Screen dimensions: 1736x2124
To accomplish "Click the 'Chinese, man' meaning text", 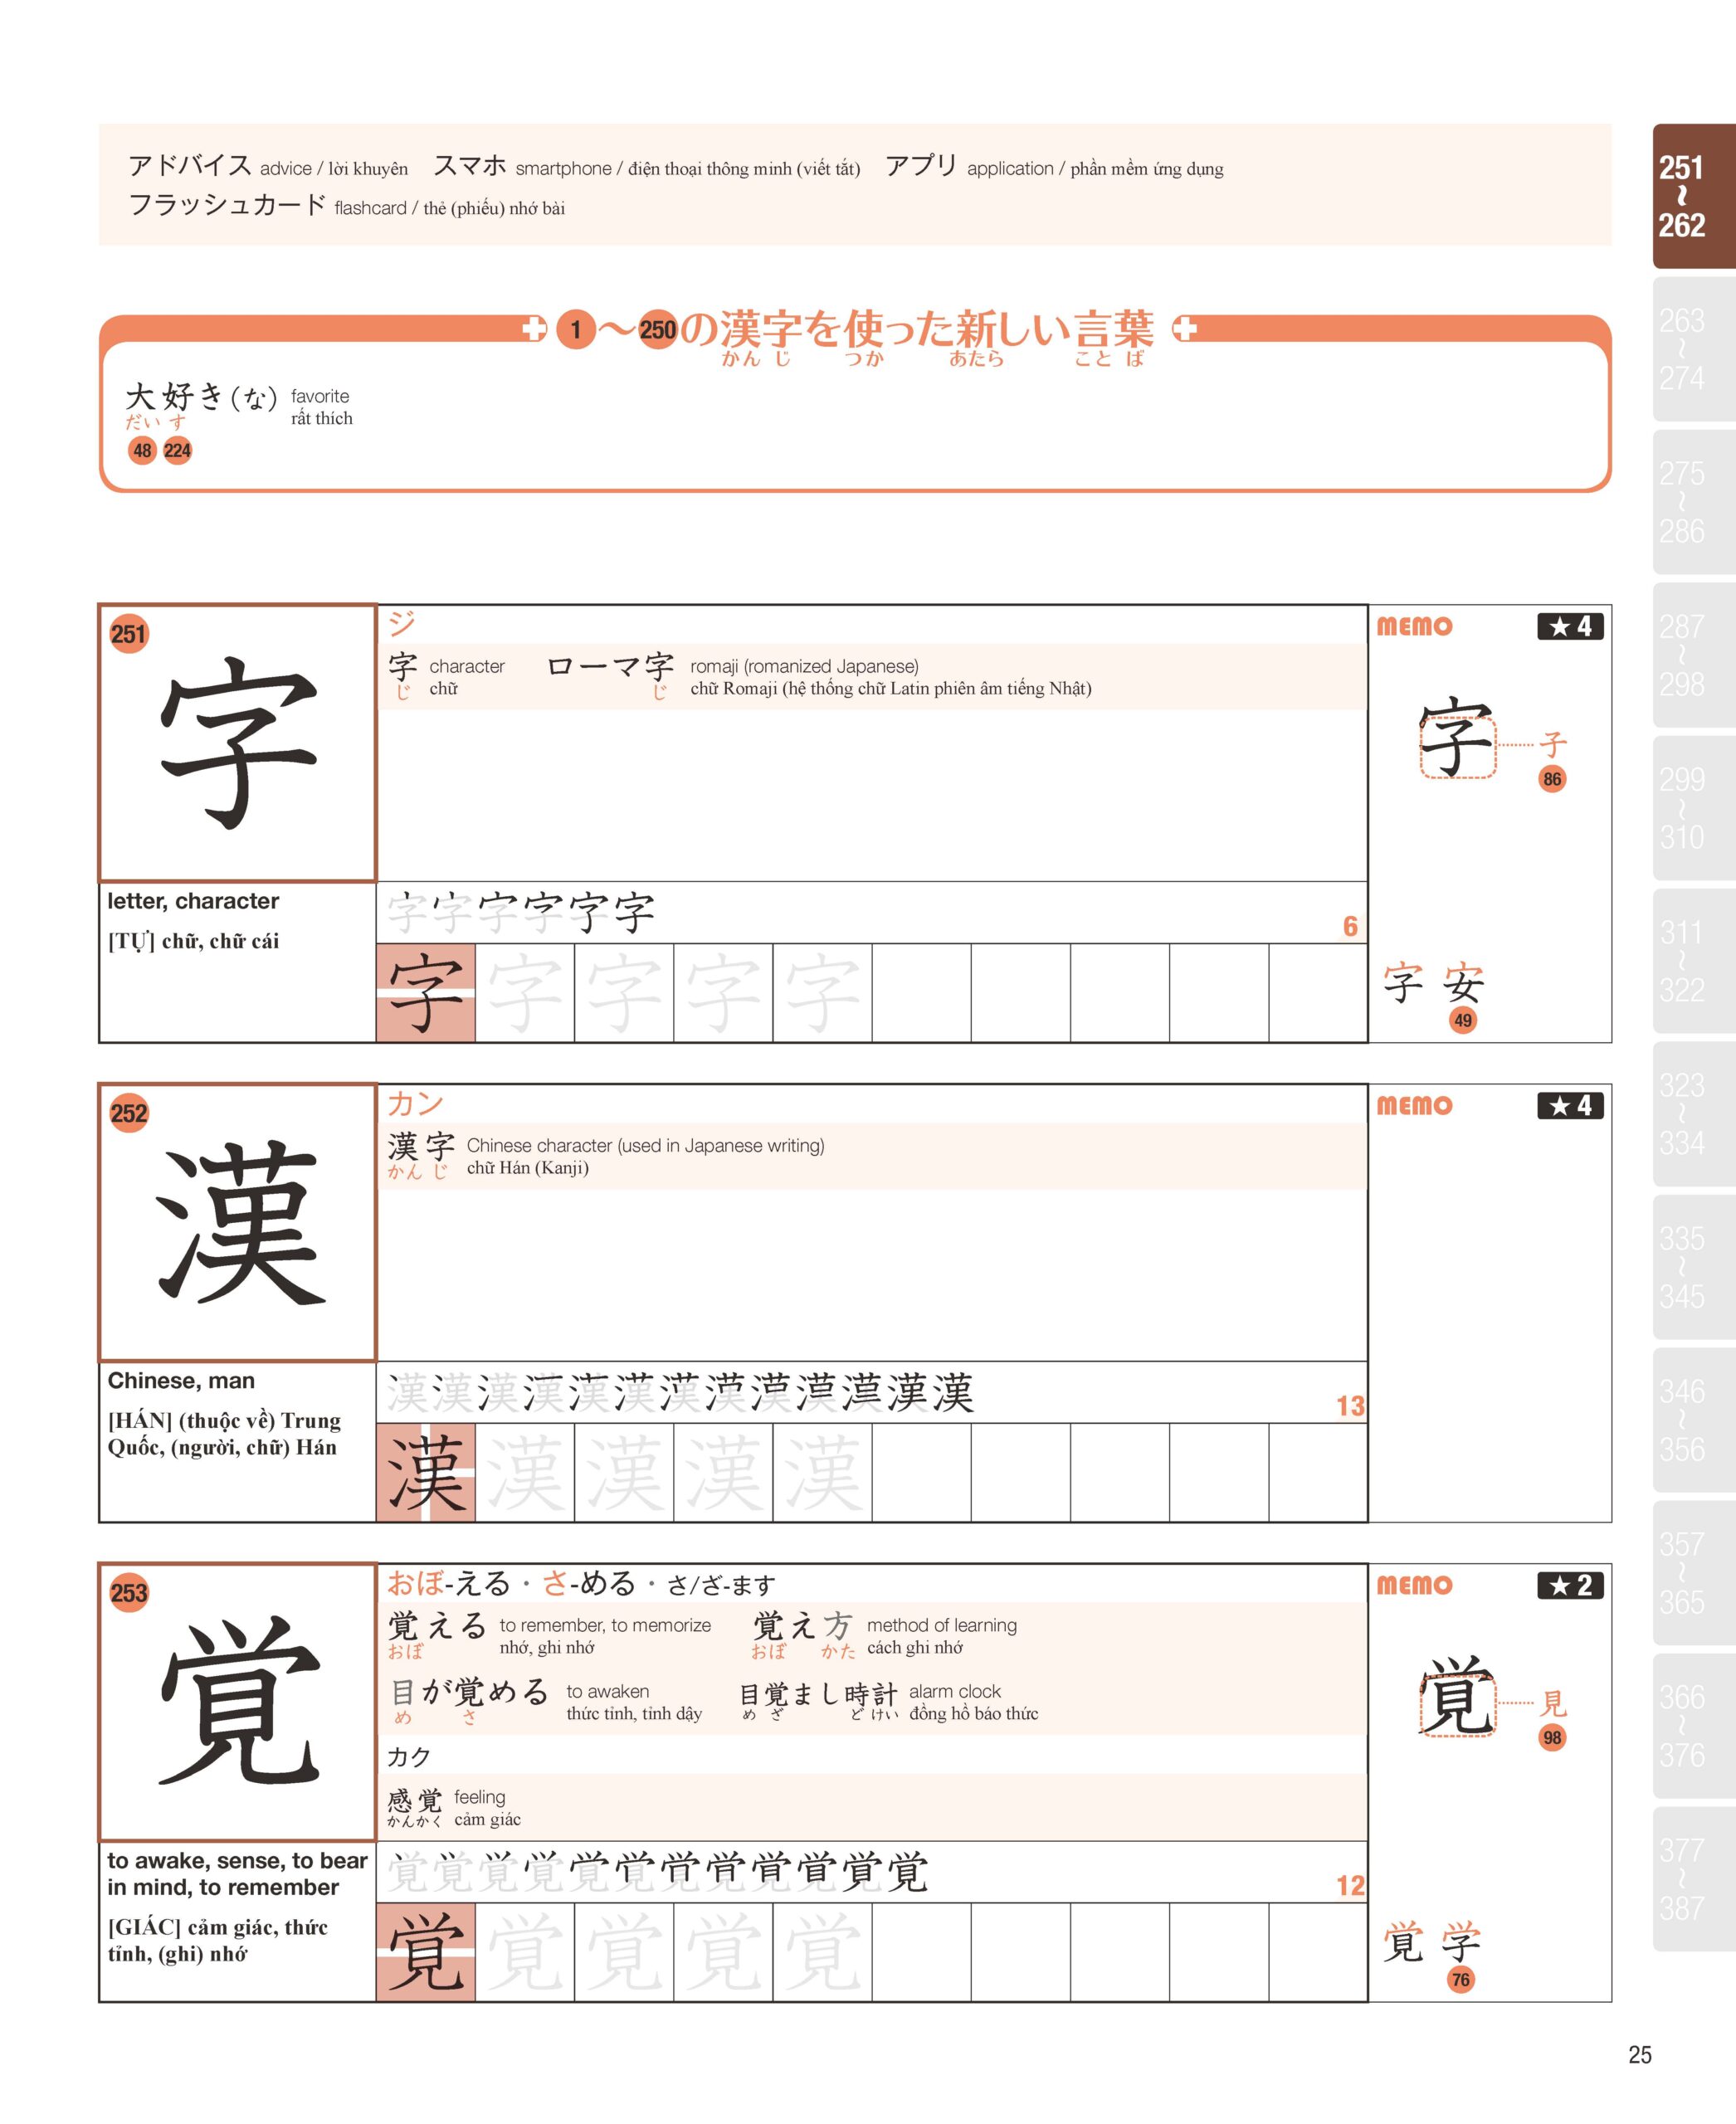I will tap(181, 1381).
